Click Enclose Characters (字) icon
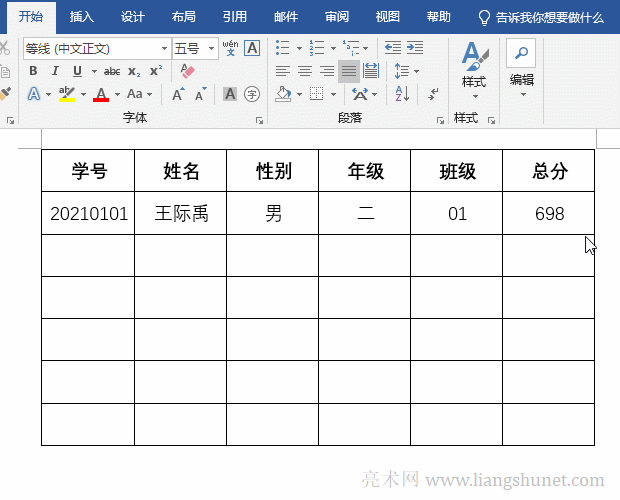This screenshot has height=500, width=620. pos(252,94)
